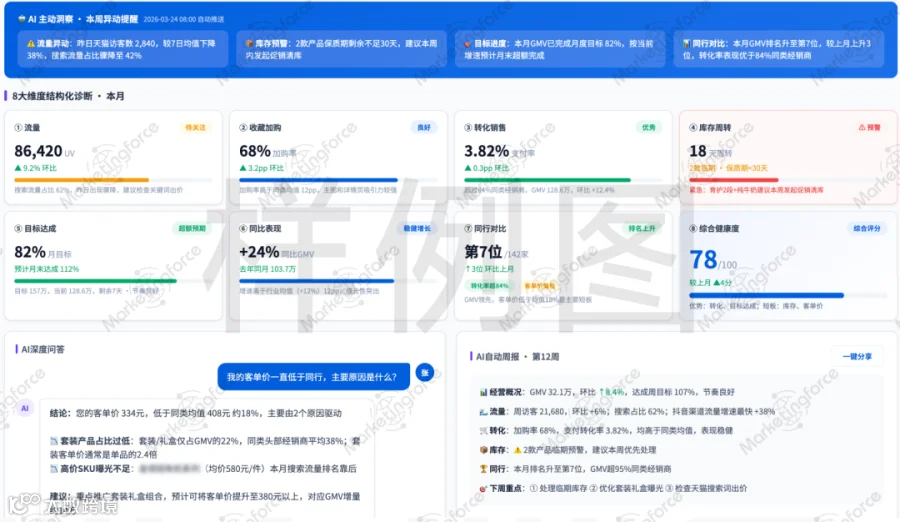Click the 优秀 badge on 转化销售 card

pyautogui.click(x=649, y=127)
